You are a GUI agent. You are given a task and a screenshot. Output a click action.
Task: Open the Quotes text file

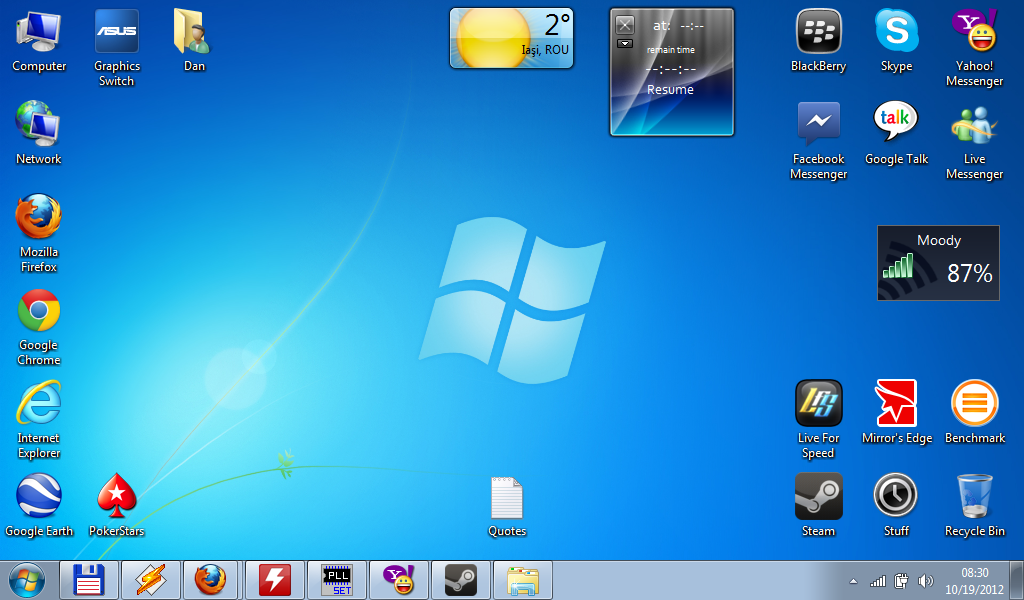point(507,506)
